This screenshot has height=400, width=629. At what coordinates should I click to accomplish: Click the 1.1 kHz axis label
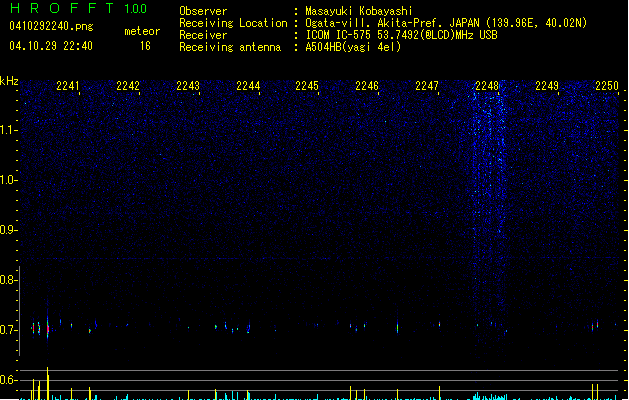pyautogui.click(x=8, y=130)
